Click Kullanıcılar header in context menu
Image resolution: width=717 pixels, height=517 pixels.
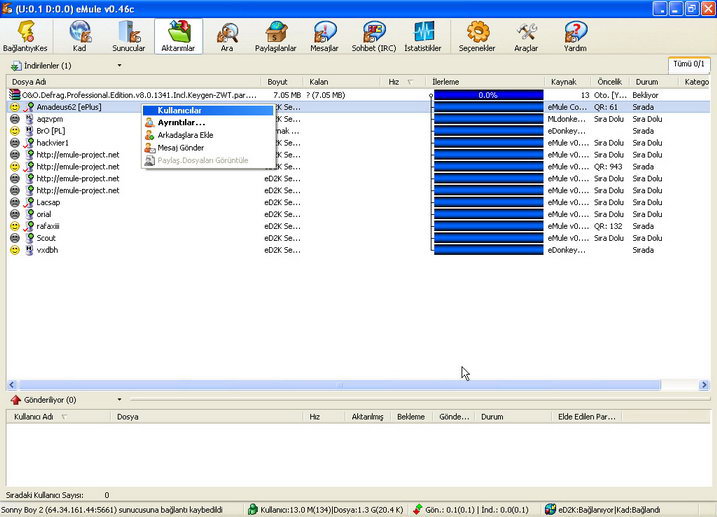point(209,111)
